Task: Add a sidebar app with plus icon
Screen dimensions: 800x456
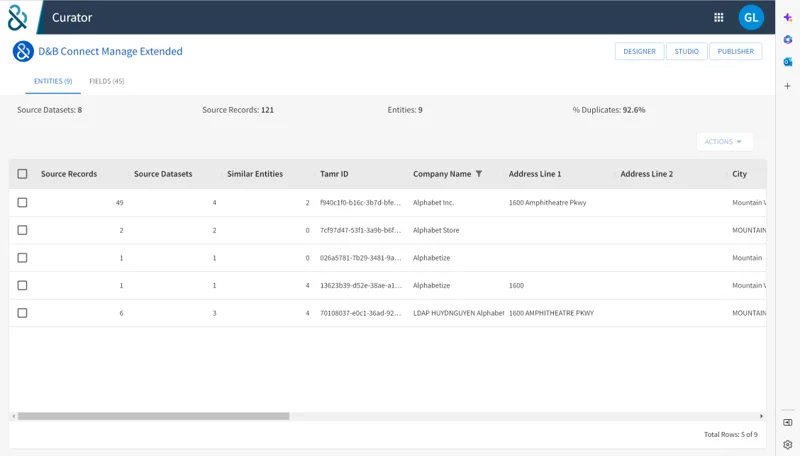Action: [x=788, y=86]
